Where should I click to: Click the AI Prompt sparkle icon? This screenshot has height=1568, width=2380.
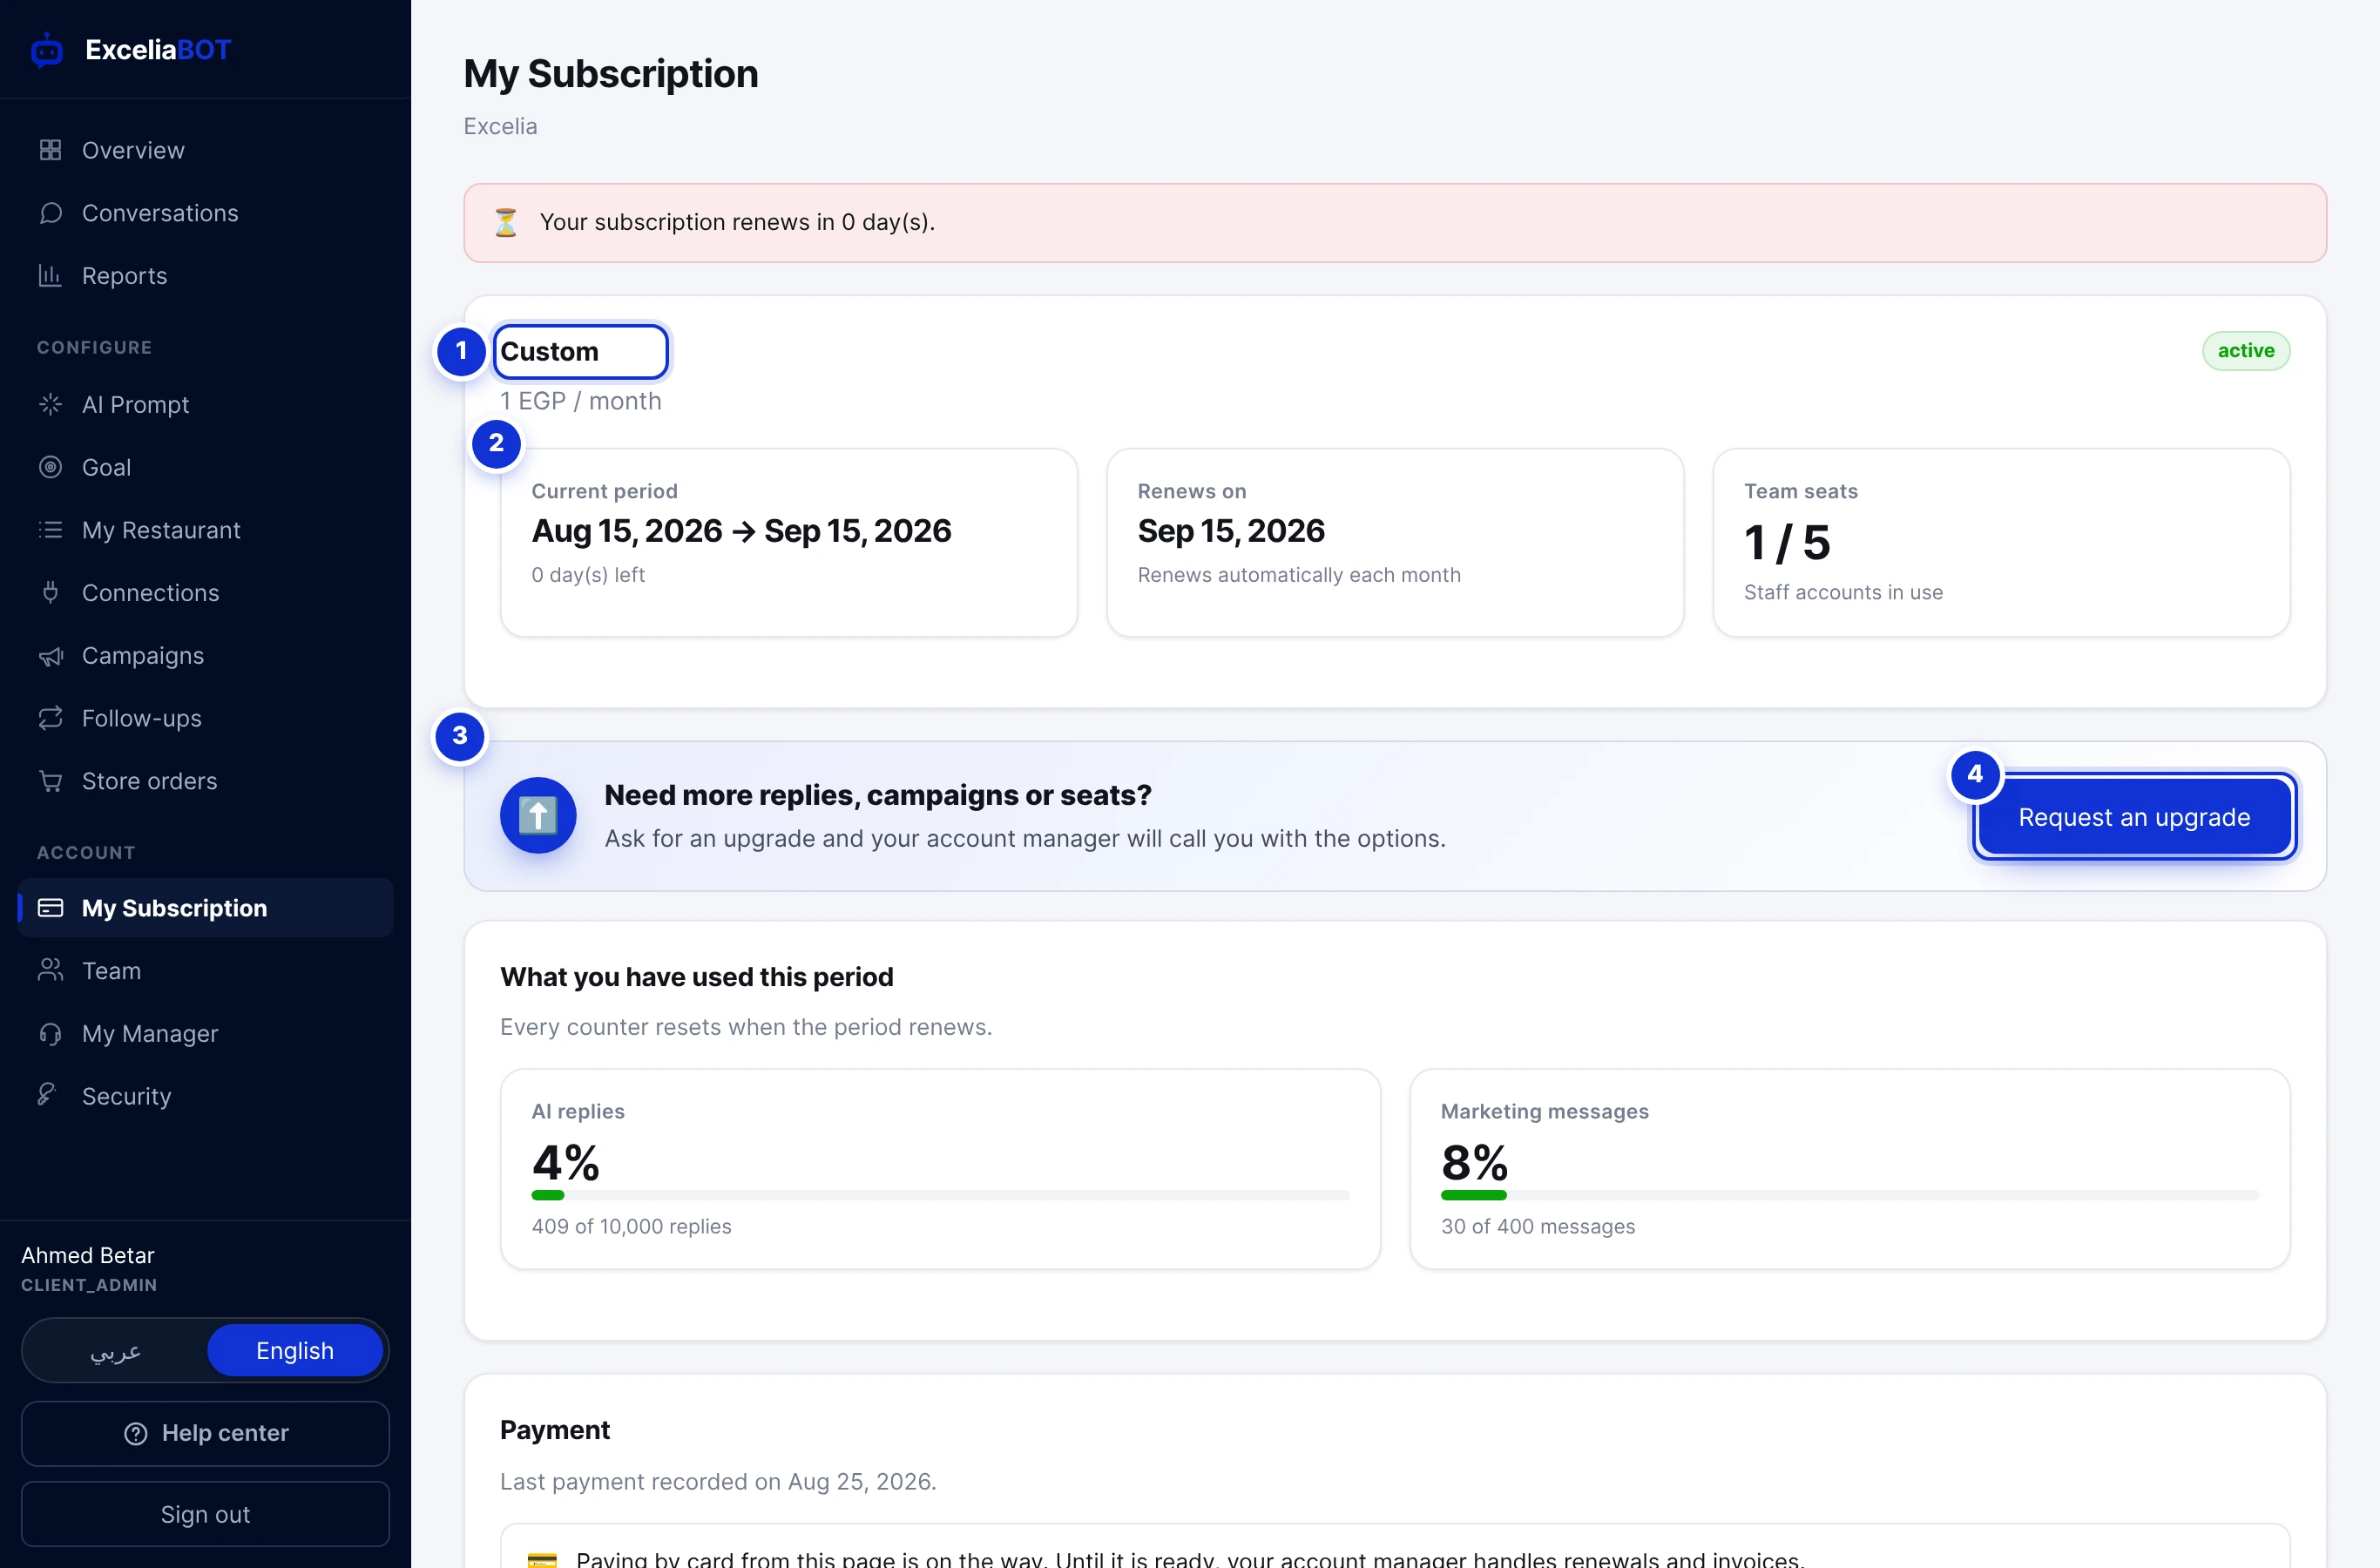click(50, 404)
